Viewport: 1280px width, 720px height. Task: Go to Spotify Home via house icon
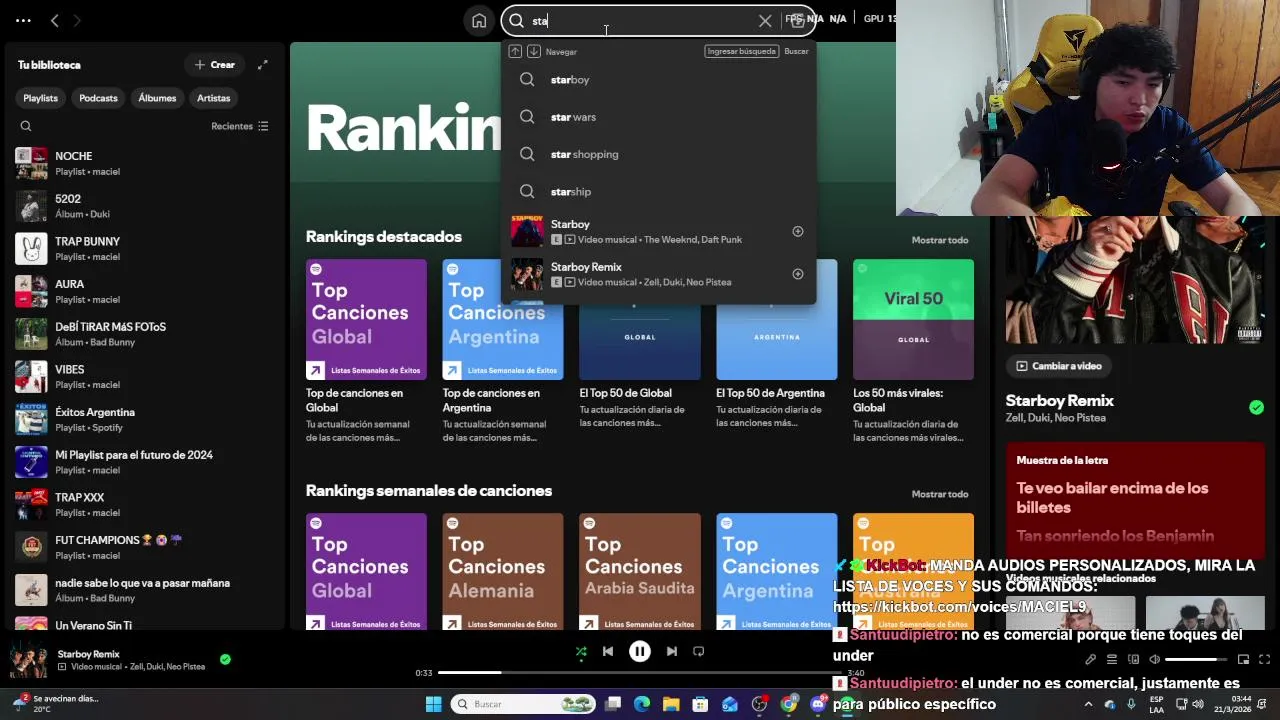tap(479, 20)
